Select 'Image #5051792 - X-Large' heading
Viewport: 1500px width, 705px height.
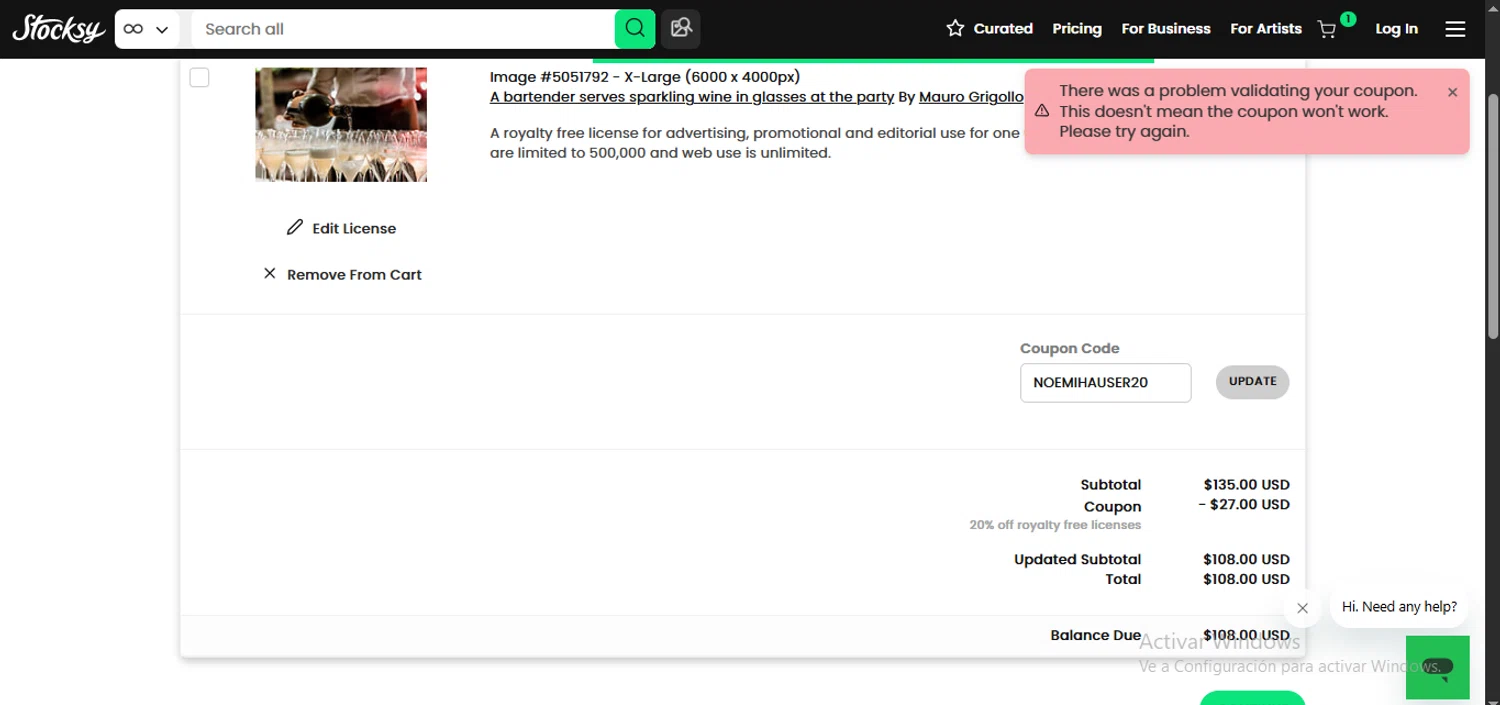645,77
